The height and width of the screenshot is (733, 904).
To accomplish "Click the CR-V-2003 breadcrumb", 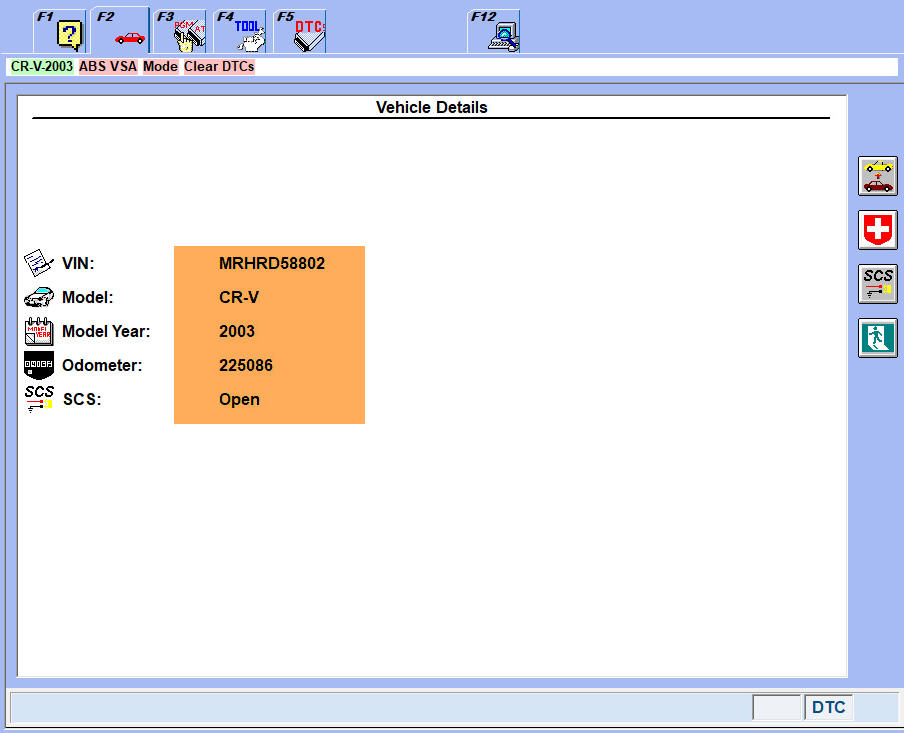I will click(42, 66).
